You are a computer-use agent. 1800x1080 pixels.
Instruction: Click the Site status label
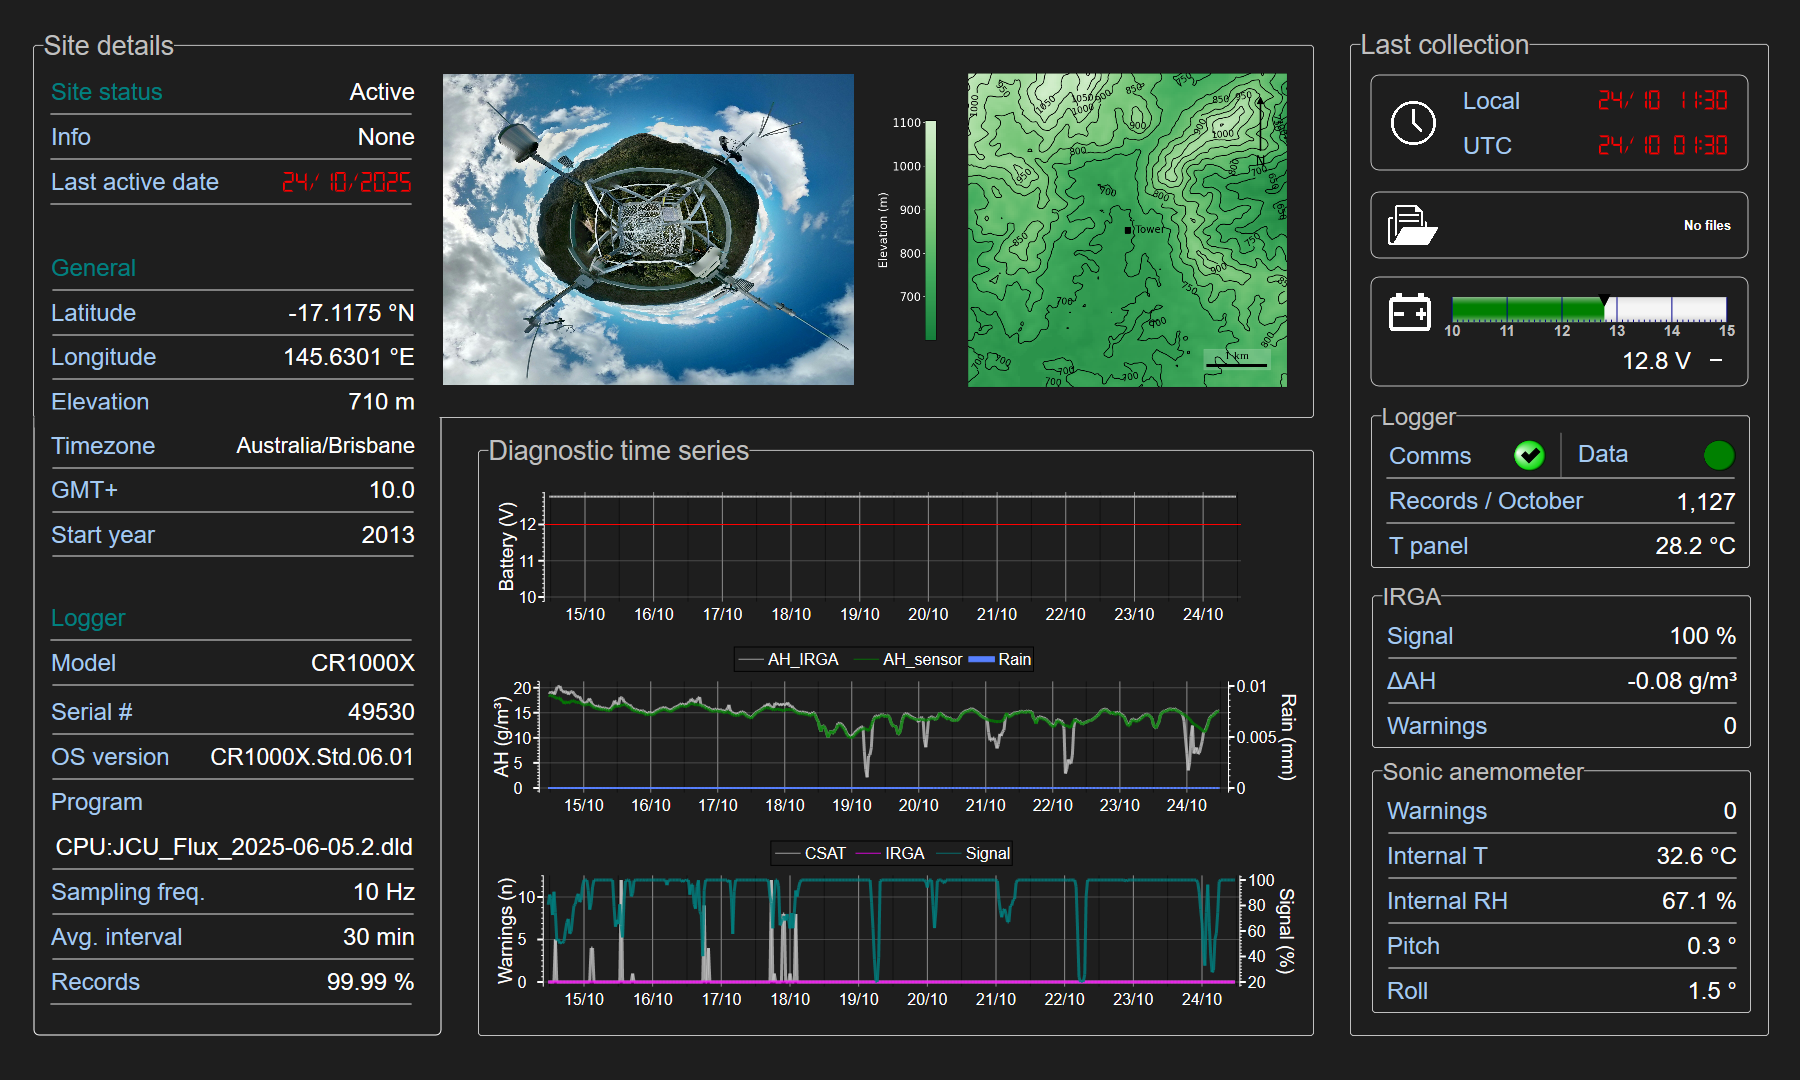[x=107, y=92]
